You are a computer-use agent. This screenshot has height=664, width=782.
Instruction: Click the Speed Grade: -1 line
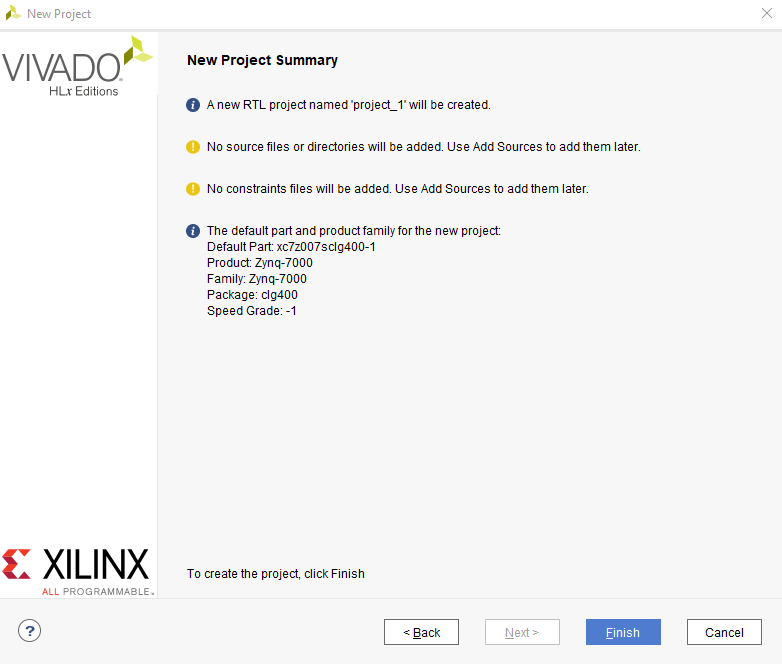(x=252, y=311)
